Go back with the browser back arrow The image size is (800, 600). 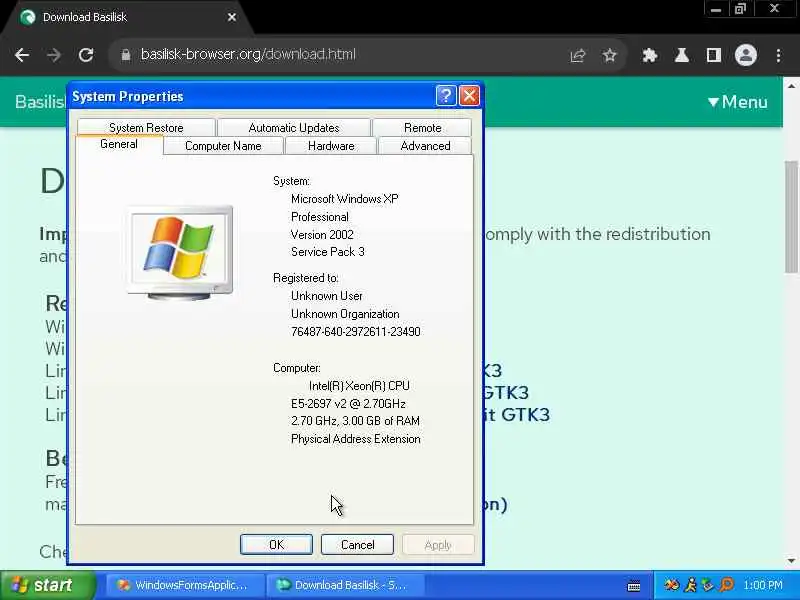point(22,55)
